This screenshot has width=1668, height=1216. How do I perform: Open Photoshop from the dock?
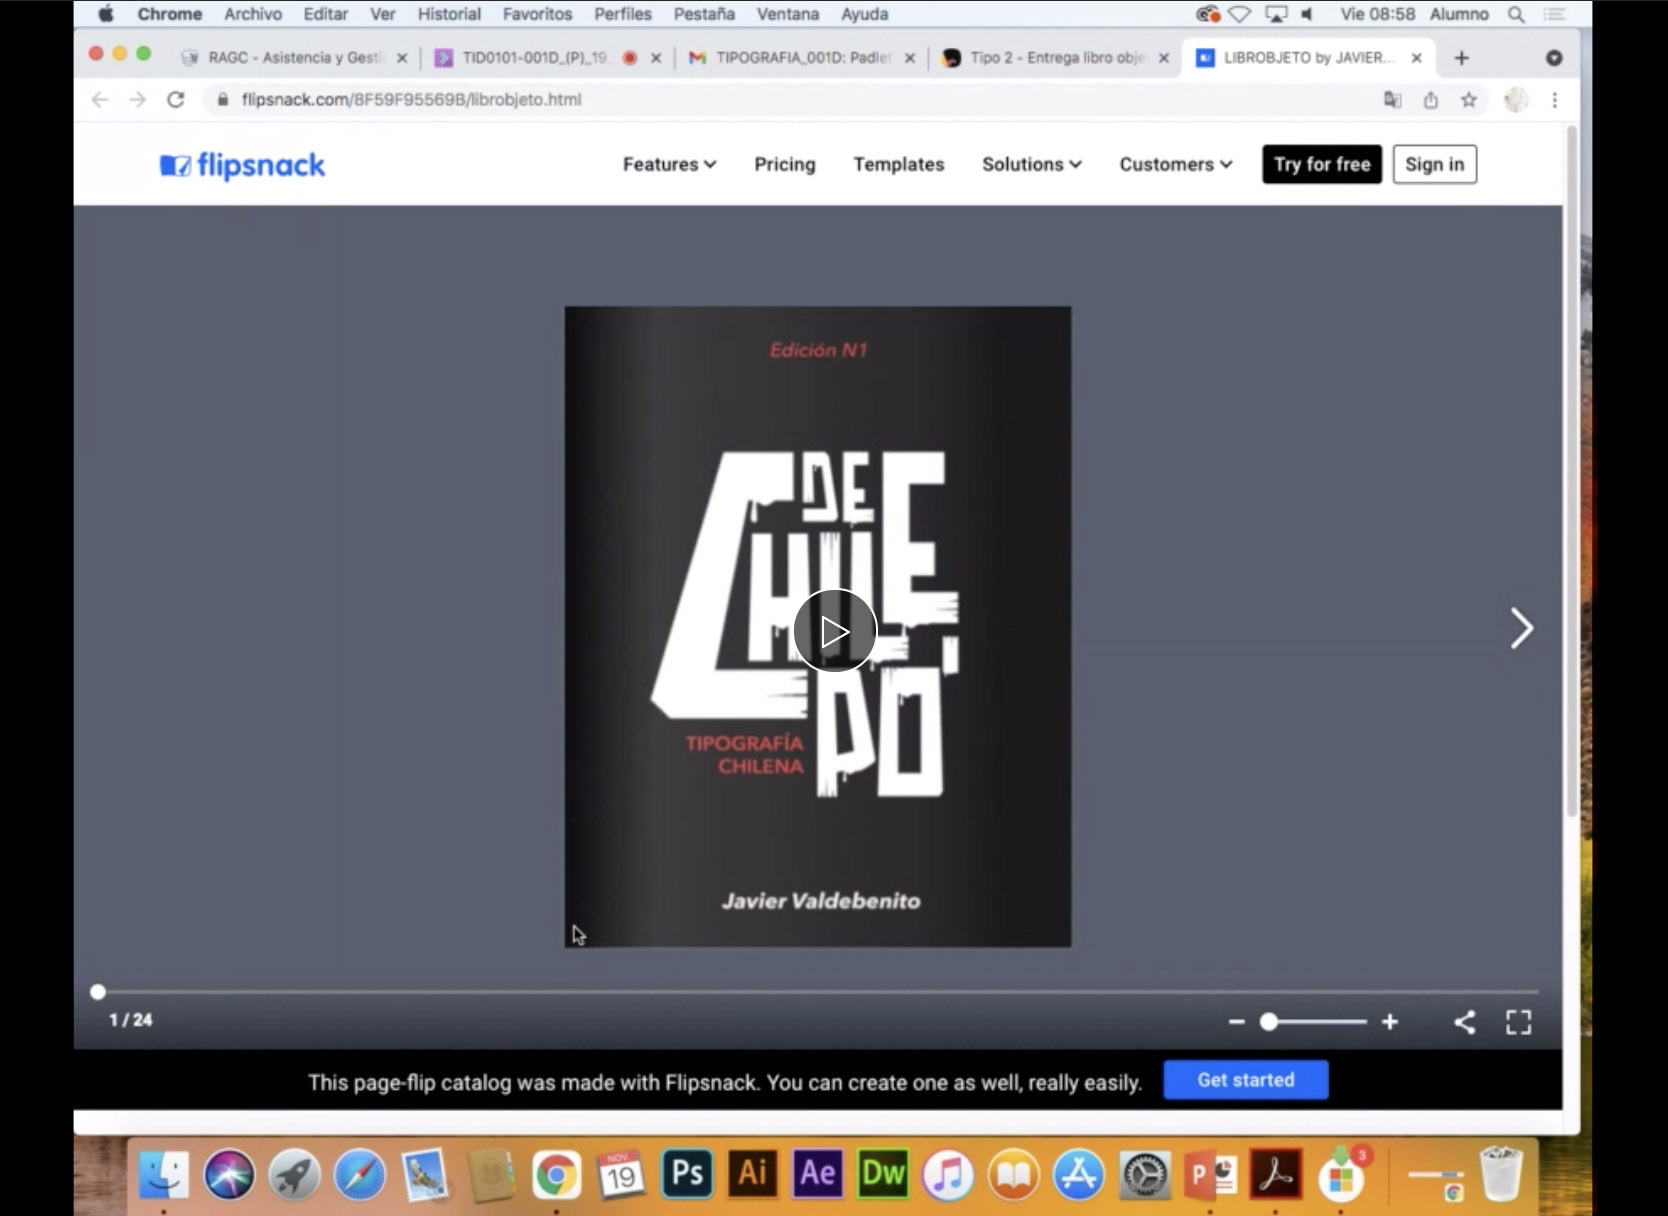[687, 1173]
